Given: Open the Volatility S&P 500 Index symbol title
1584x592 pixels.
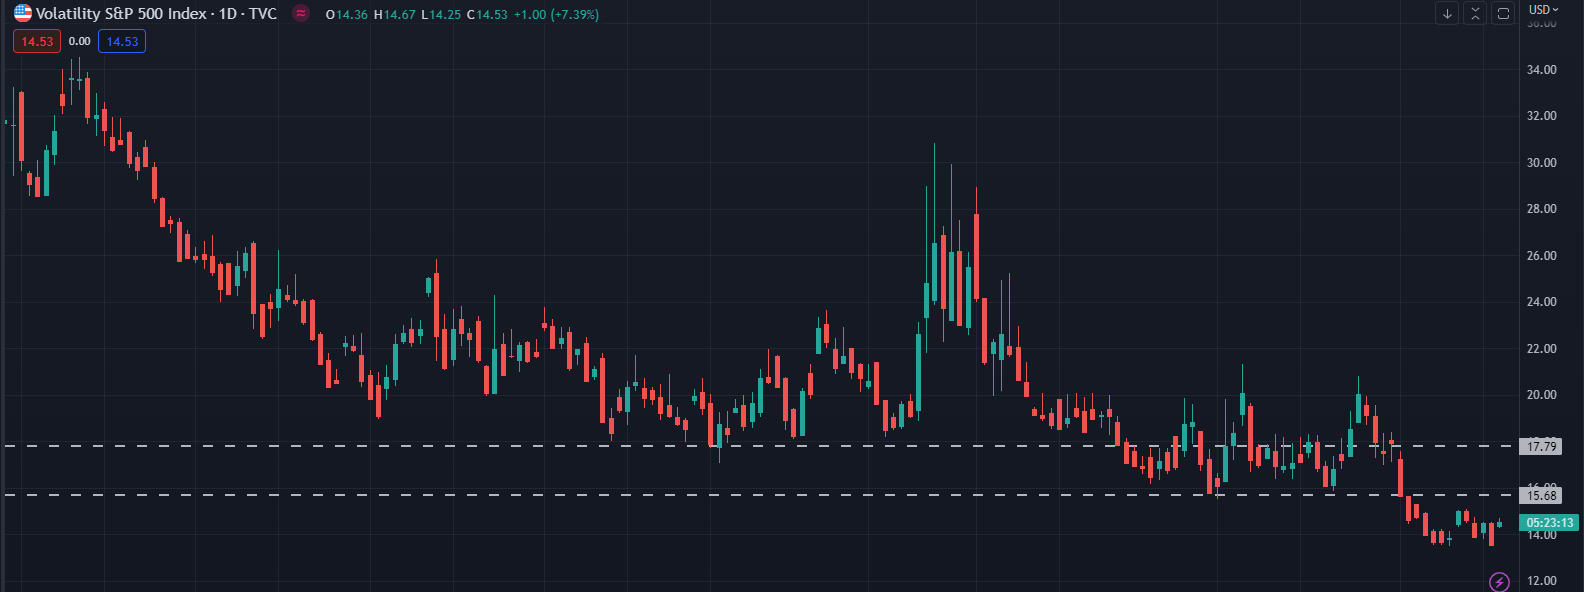Looking at the screenshot, I should pyautogui.click(x=156, y=14).
